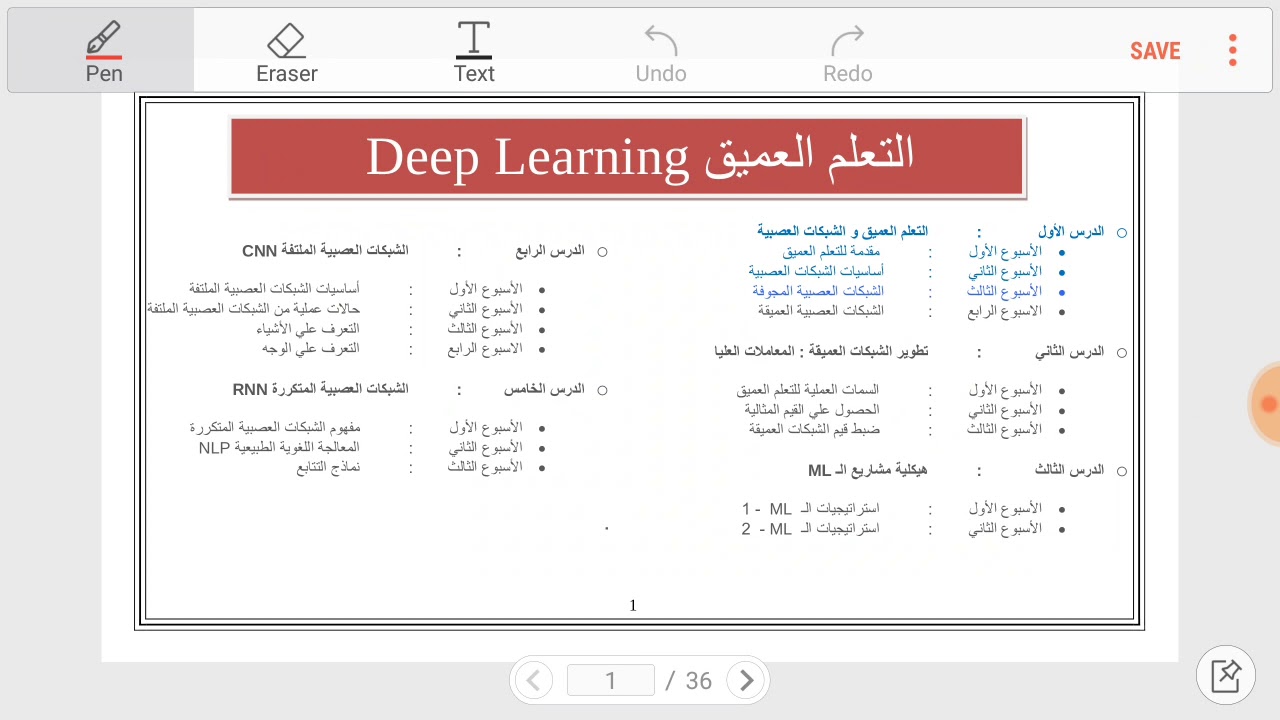Click 'الدرس الأول' heading

pyautogui.click(x=1071, y=231)
